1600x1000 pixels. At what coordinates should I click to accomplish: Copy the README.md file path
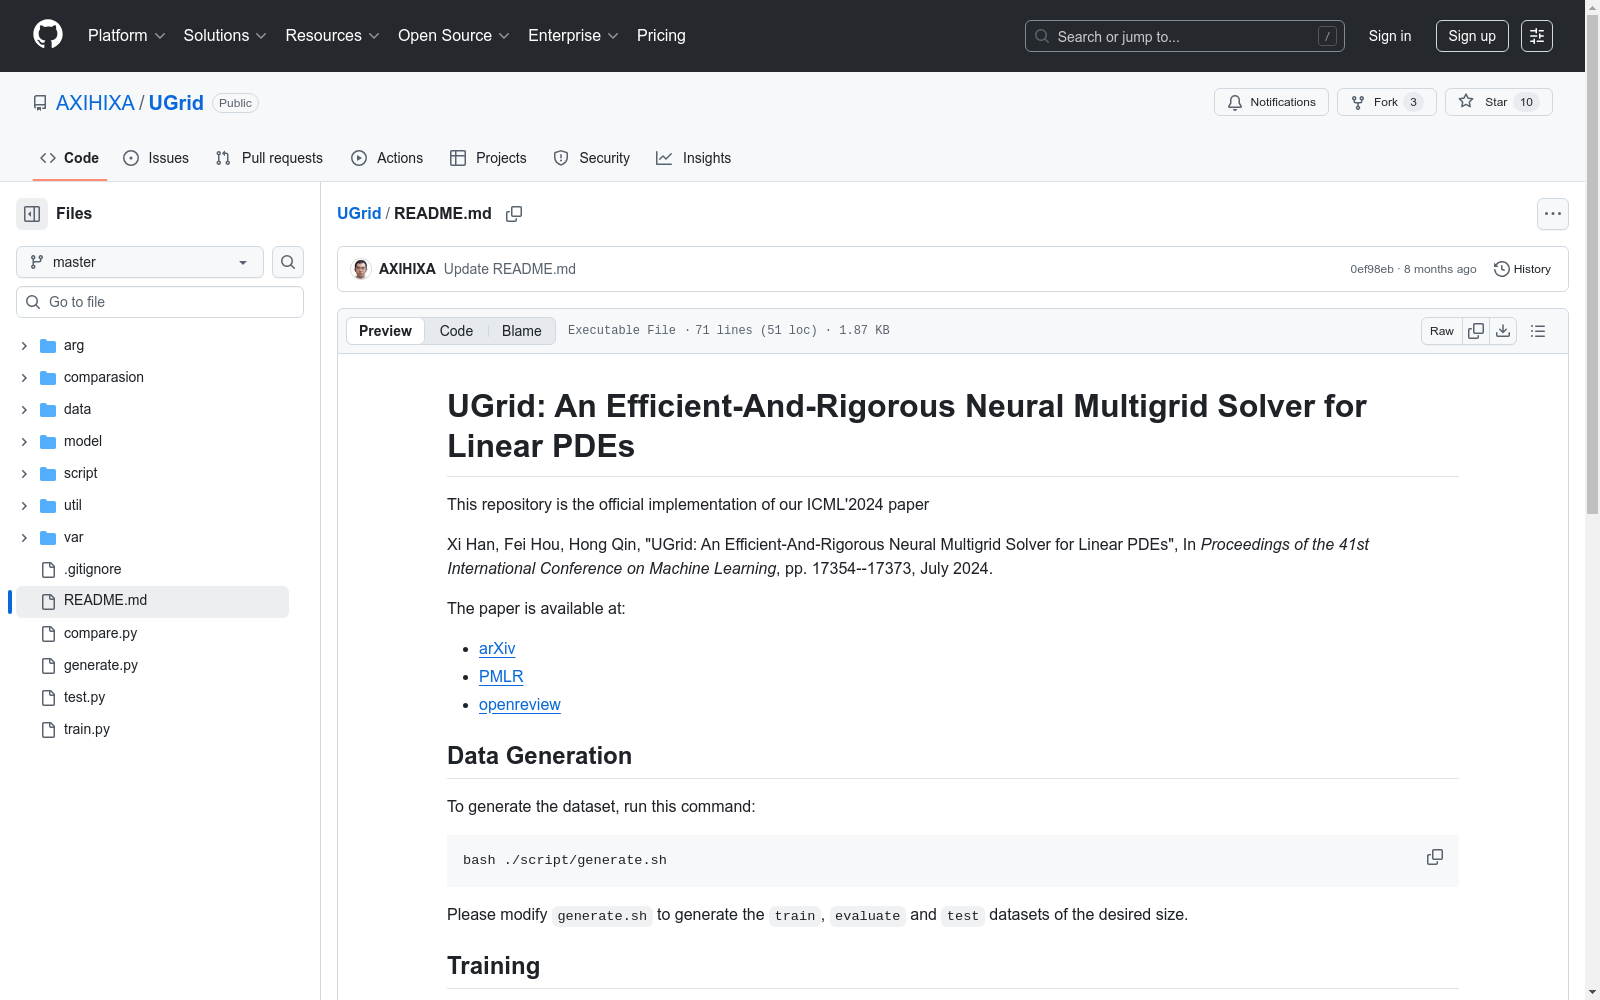pos(514,214)
